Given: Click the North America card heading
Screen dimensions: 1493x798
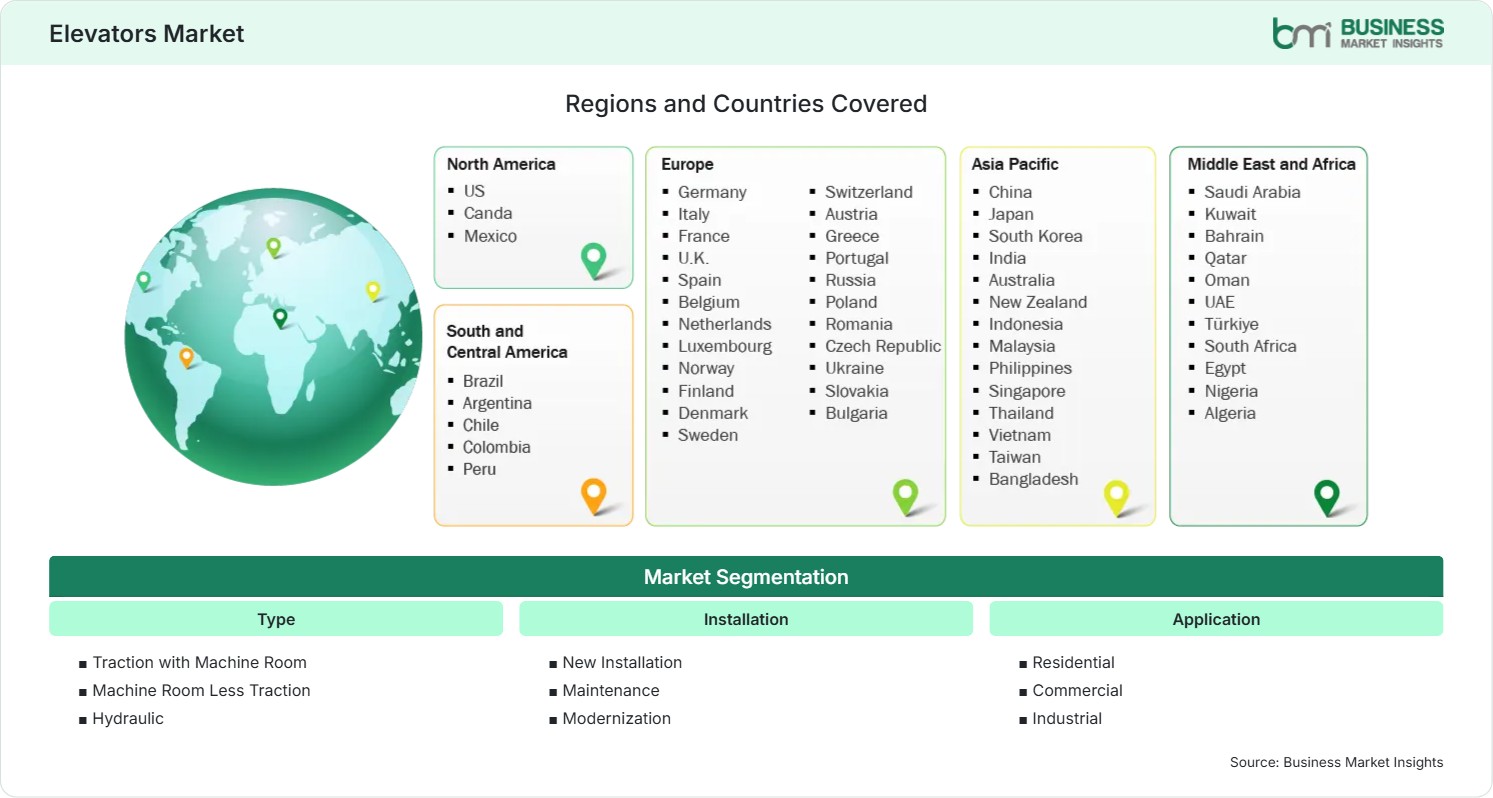Looking at the screenshot, I should (x=501, y=164).
